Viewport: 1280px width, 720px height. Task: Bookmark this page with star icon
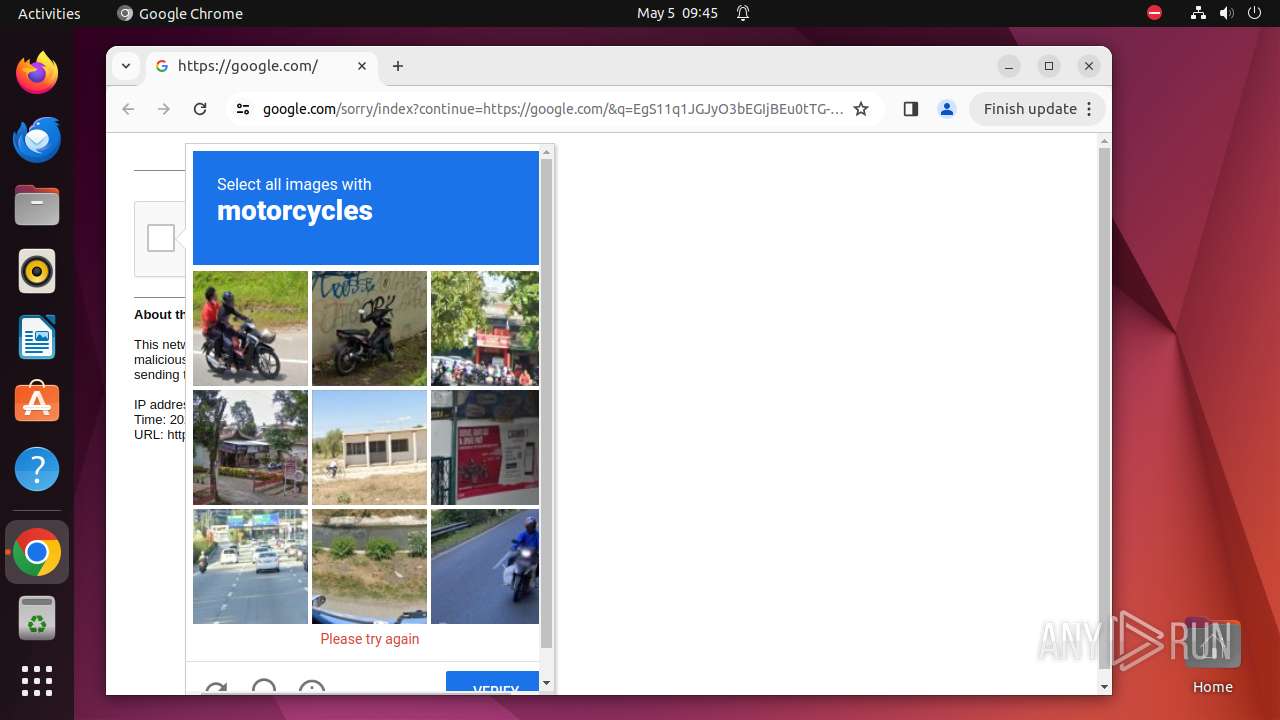point(861,109)
